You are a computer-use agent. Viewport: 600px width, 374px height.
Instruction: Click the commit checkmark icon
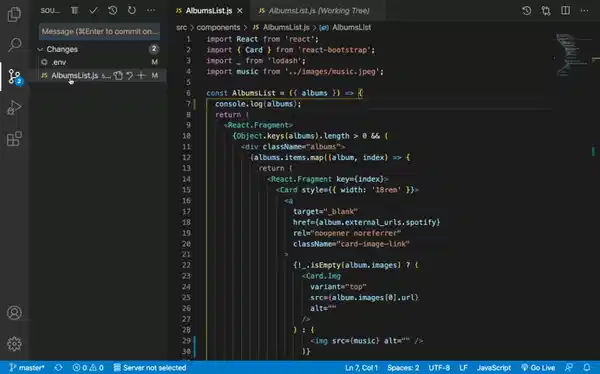[93, 11]
